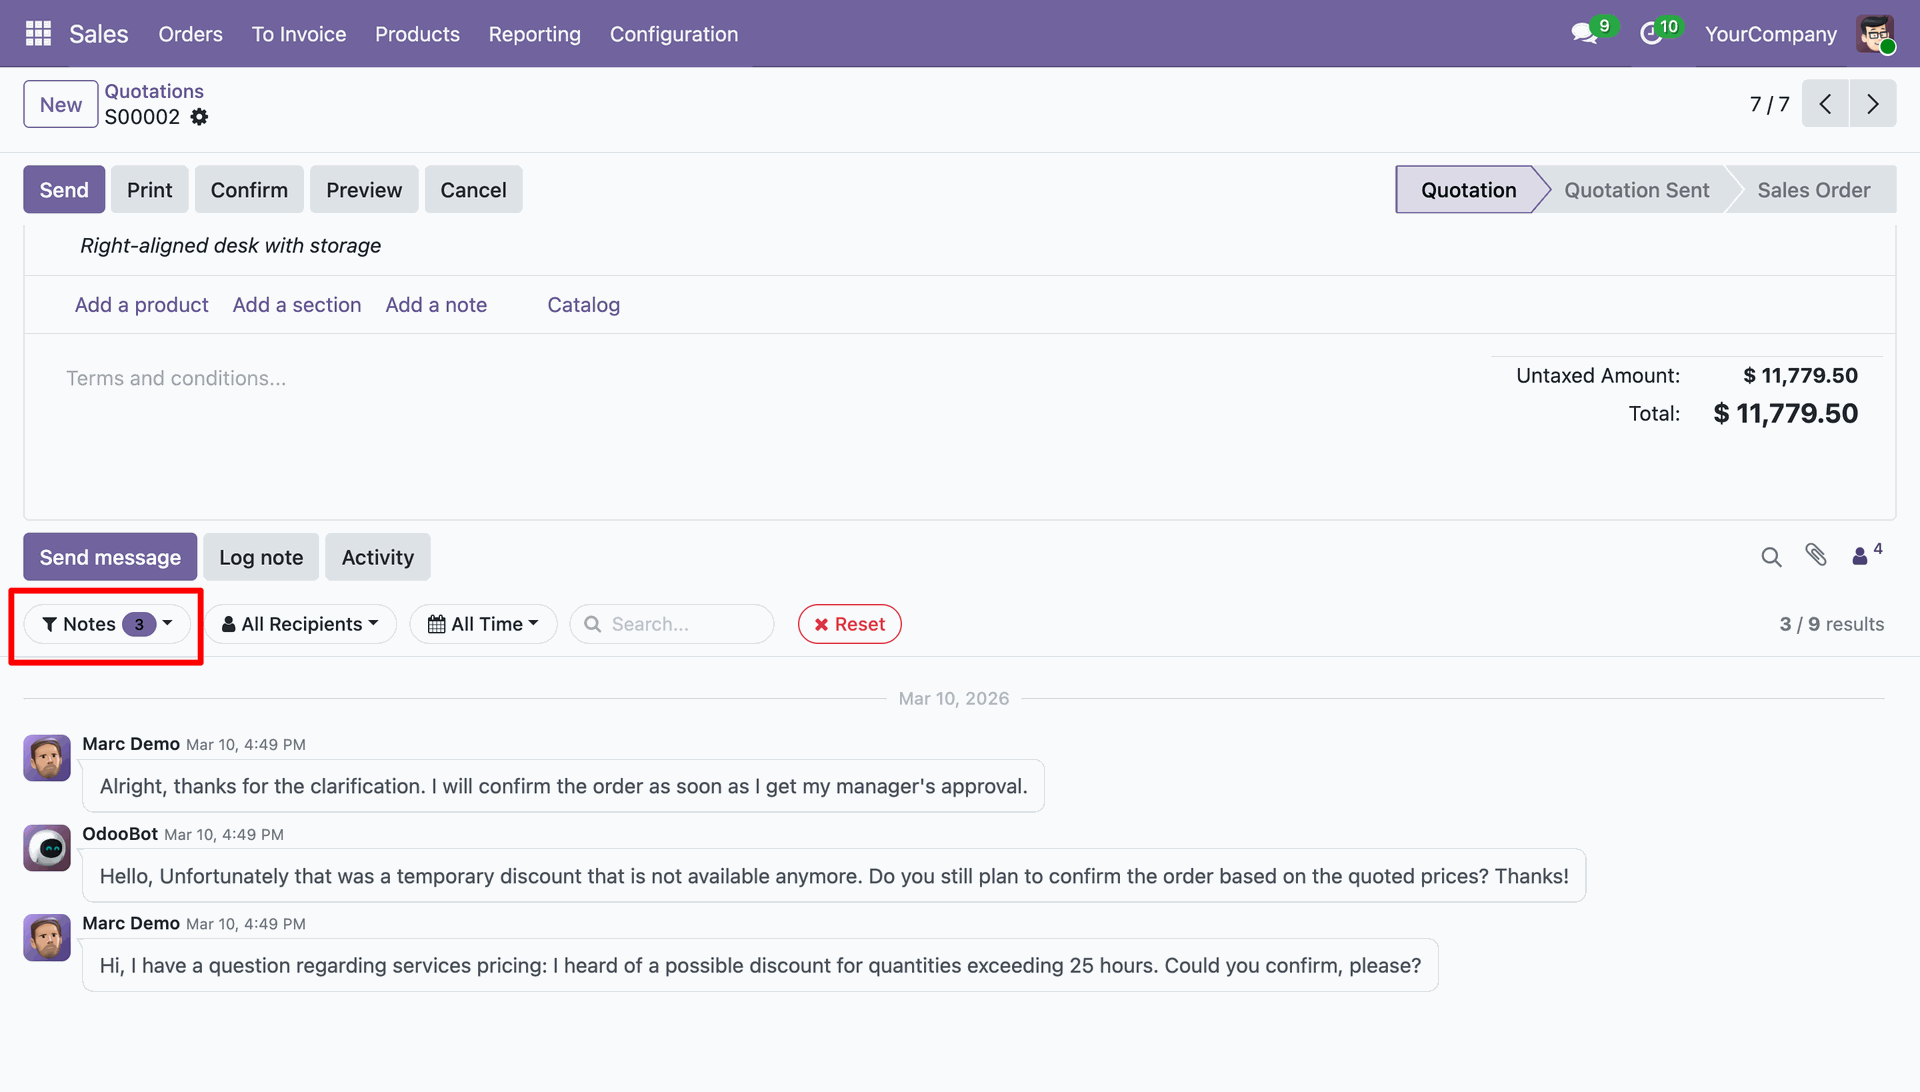Open the All Time date dropdown

click(x=483, y=624)
